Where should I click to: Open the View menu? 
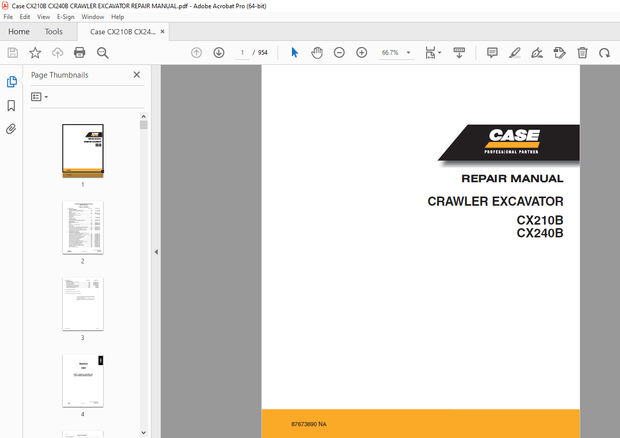click(x=43, y=17)
